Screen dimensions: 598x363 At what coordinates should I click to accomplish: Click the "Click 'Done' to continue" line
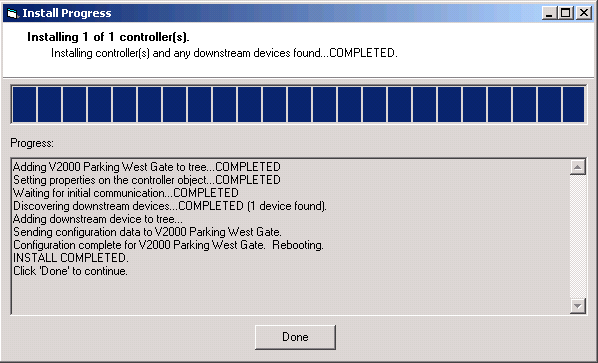click(x=70, y=271)
